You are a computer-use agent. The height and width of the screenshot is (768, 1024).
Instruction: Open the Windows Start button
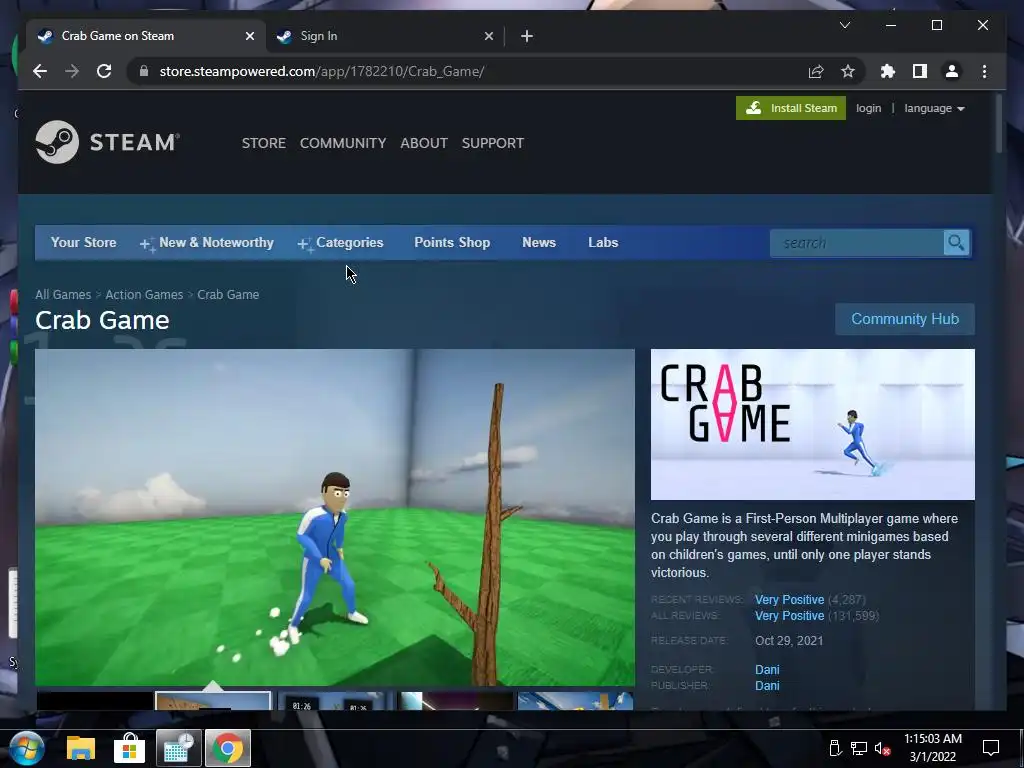coord(26,748)
